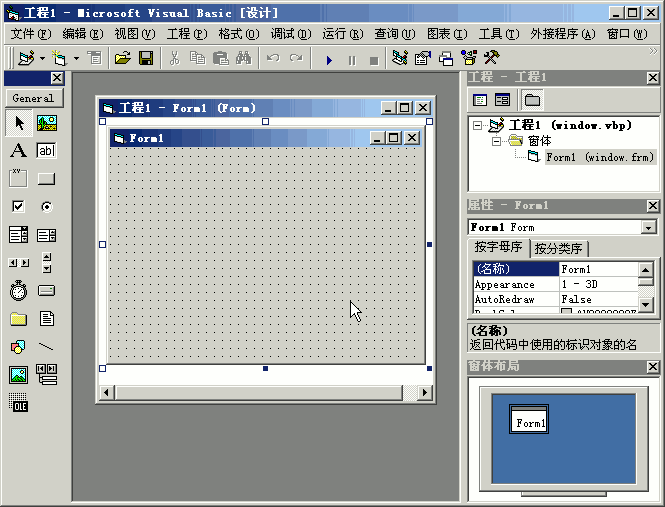The width and height of the screenshot is (665, 507).
Task: Open the Toolbox via hammer-wrench icon
Action: 490,59
